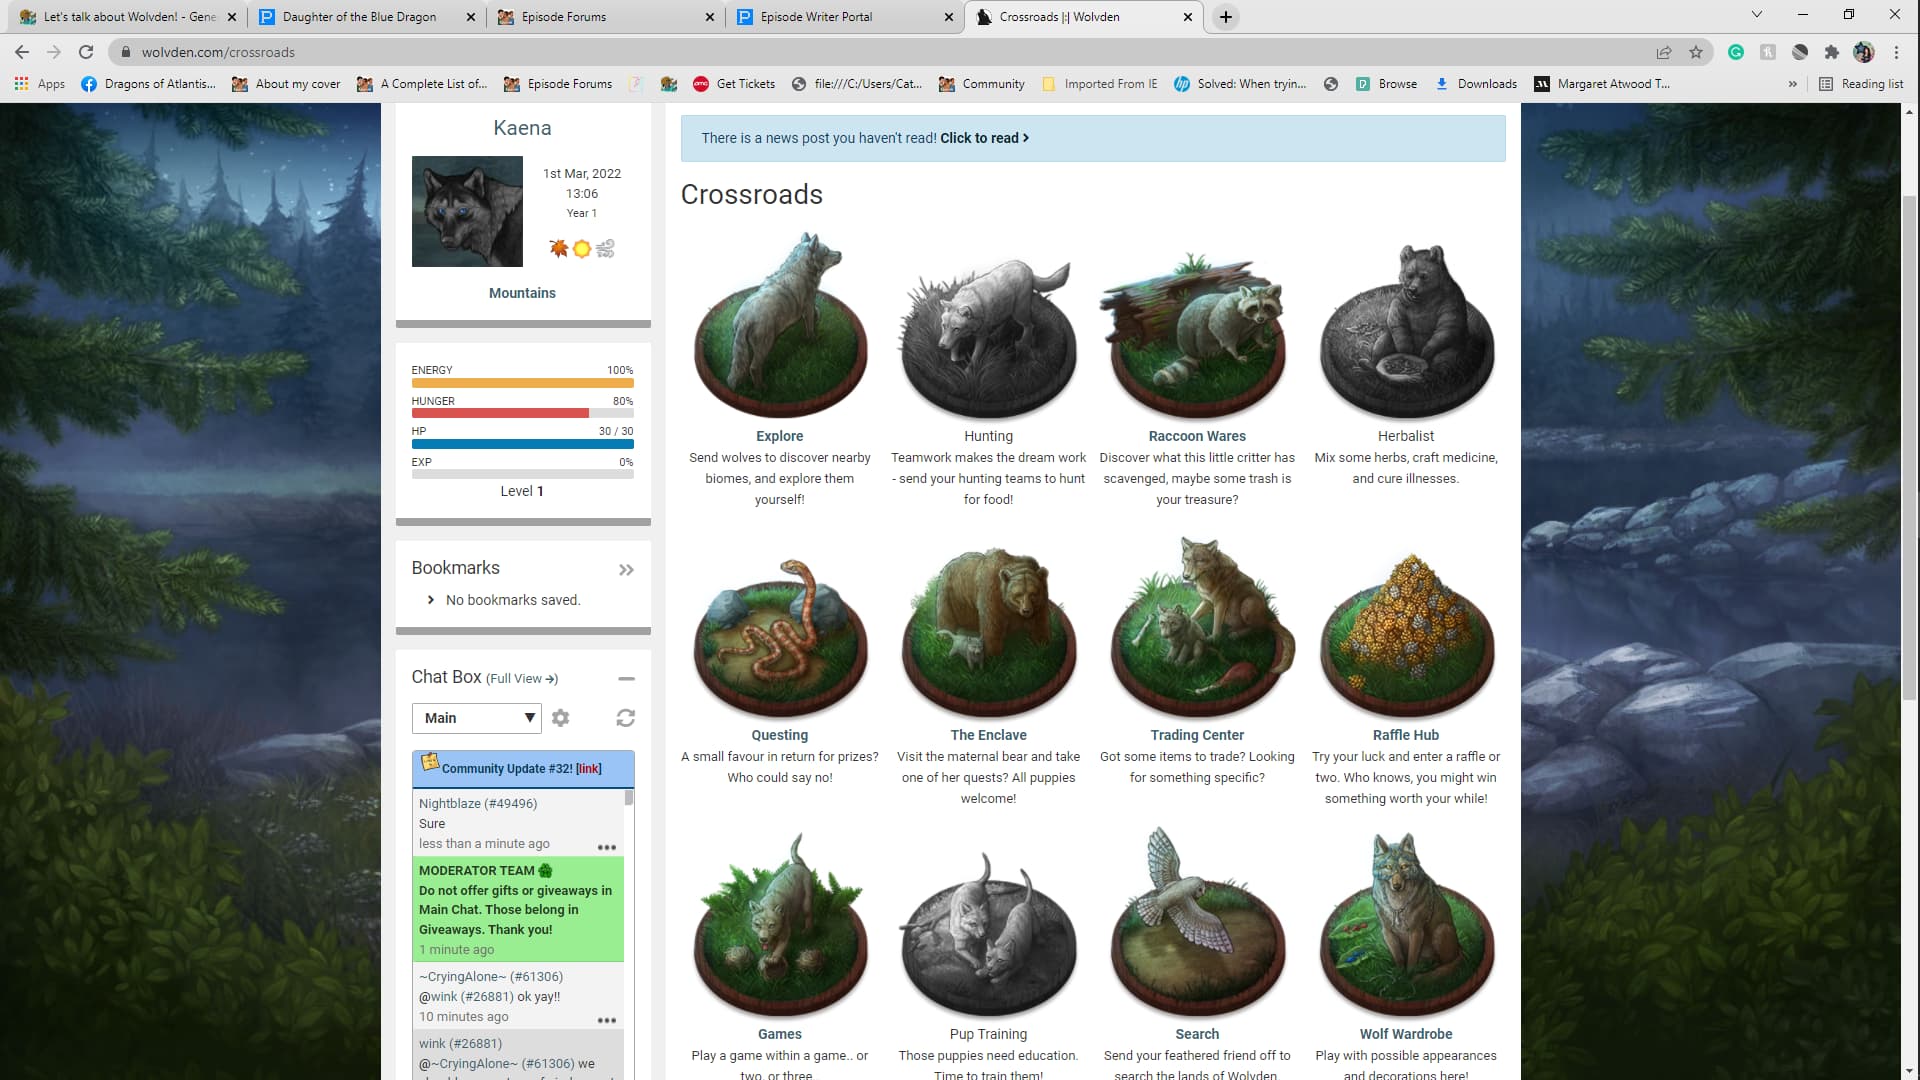Open the Explore text link
Image resolution: width=1920 pixels, height=1080 pixels.
780,436
